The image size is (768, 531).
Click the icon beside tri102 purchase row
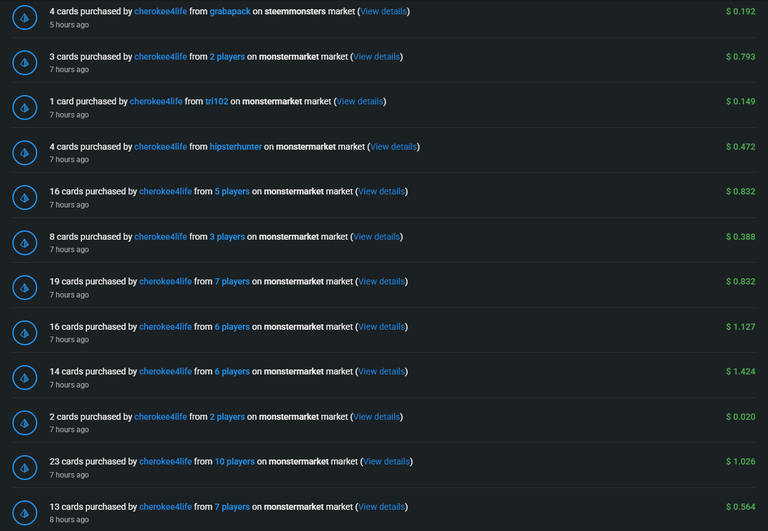[x=24, y=108]
